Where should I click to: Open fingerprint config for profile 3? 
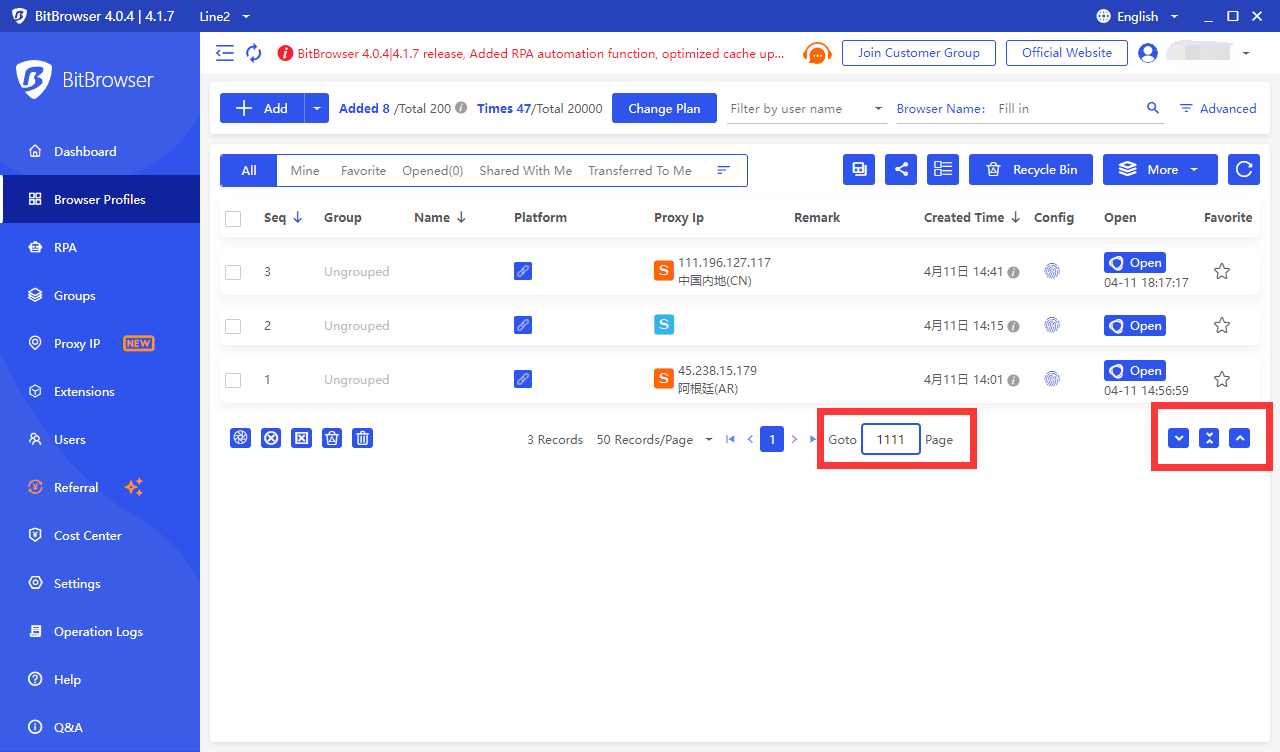[1052, 271]
